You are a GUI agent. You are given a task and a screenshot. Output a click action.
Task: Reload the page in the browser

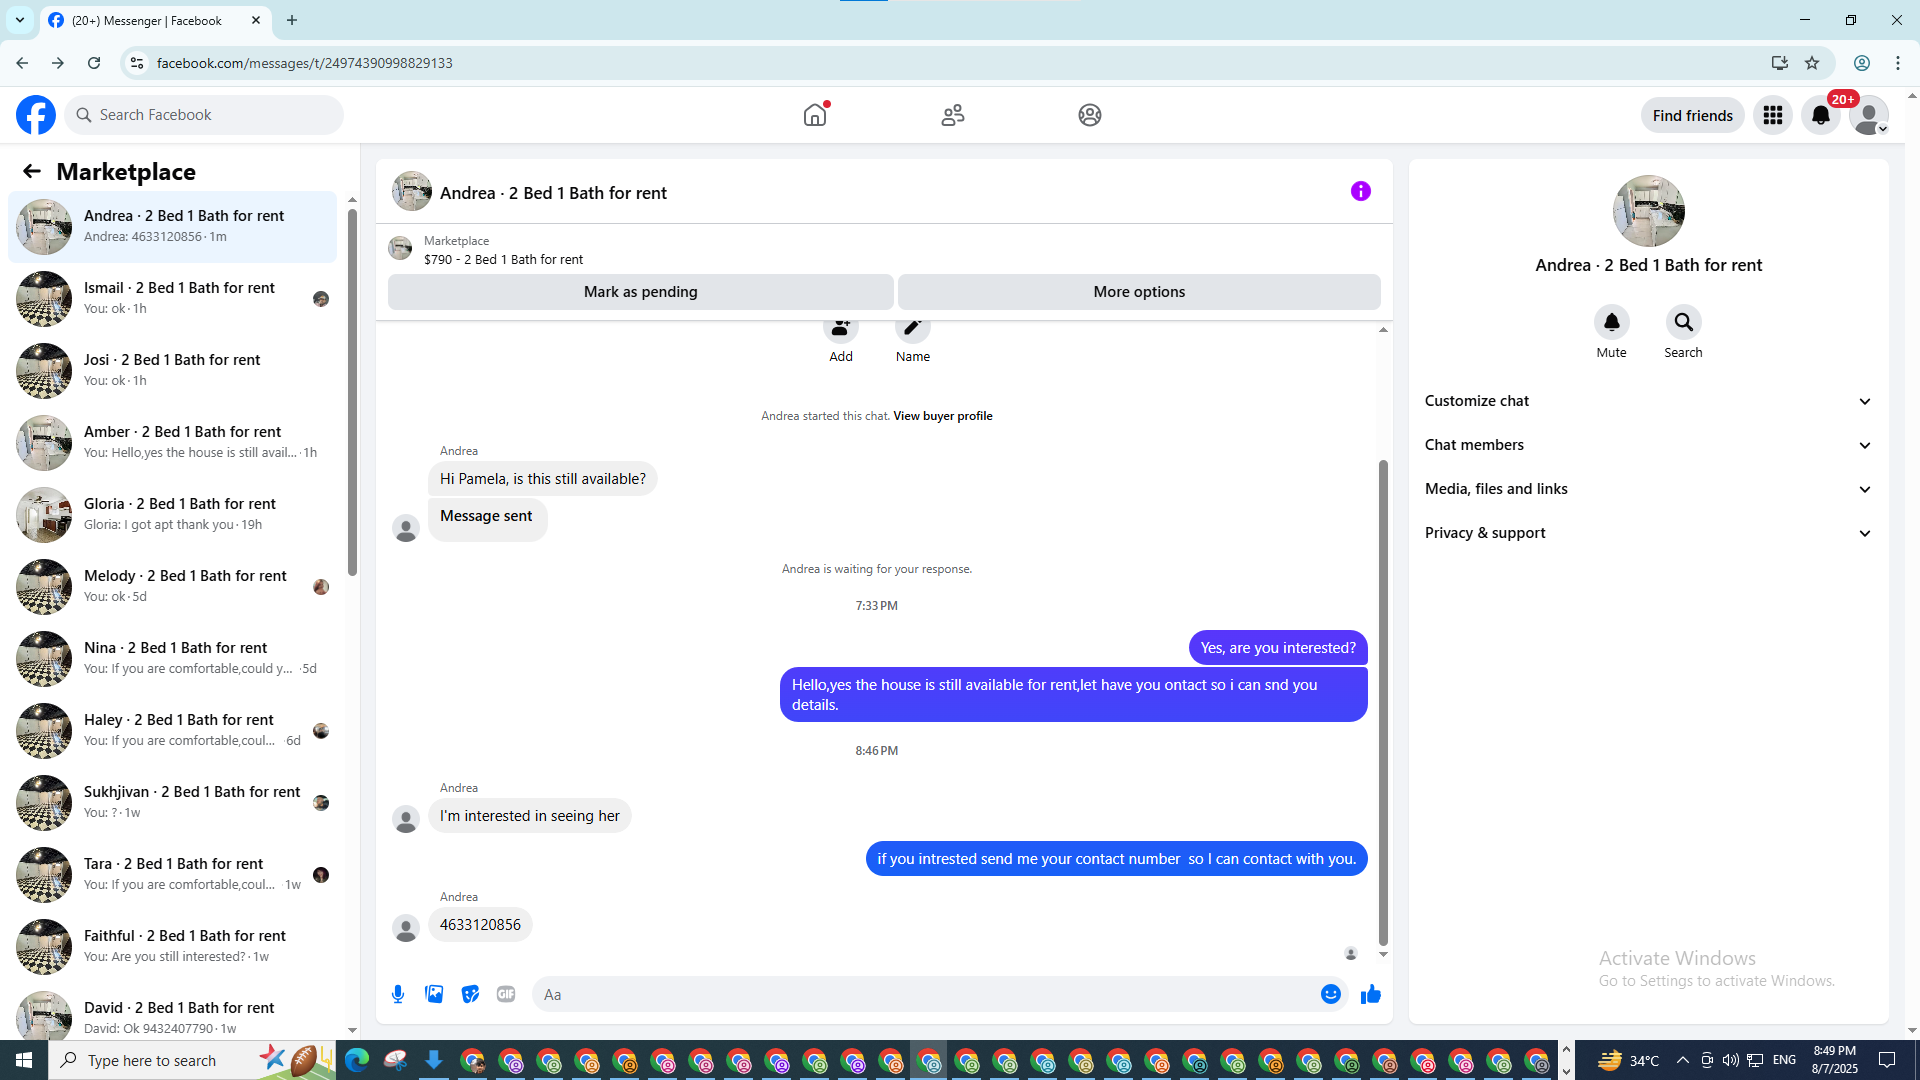pyautogui.click(x=94, y=63)
